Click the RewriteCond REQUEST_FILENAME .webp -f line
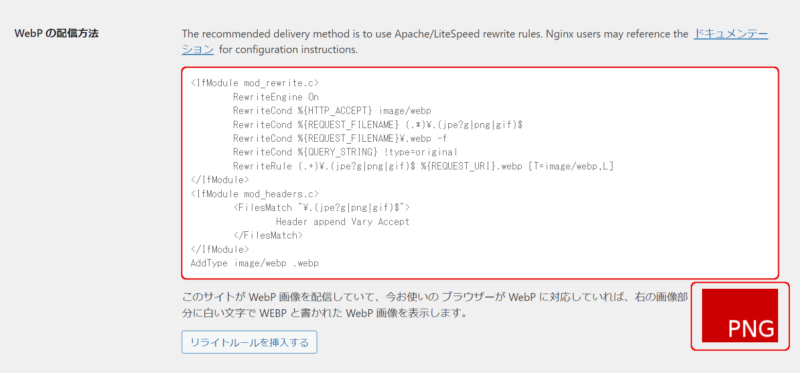Screen dimensions: 800x373 [341, 138]
